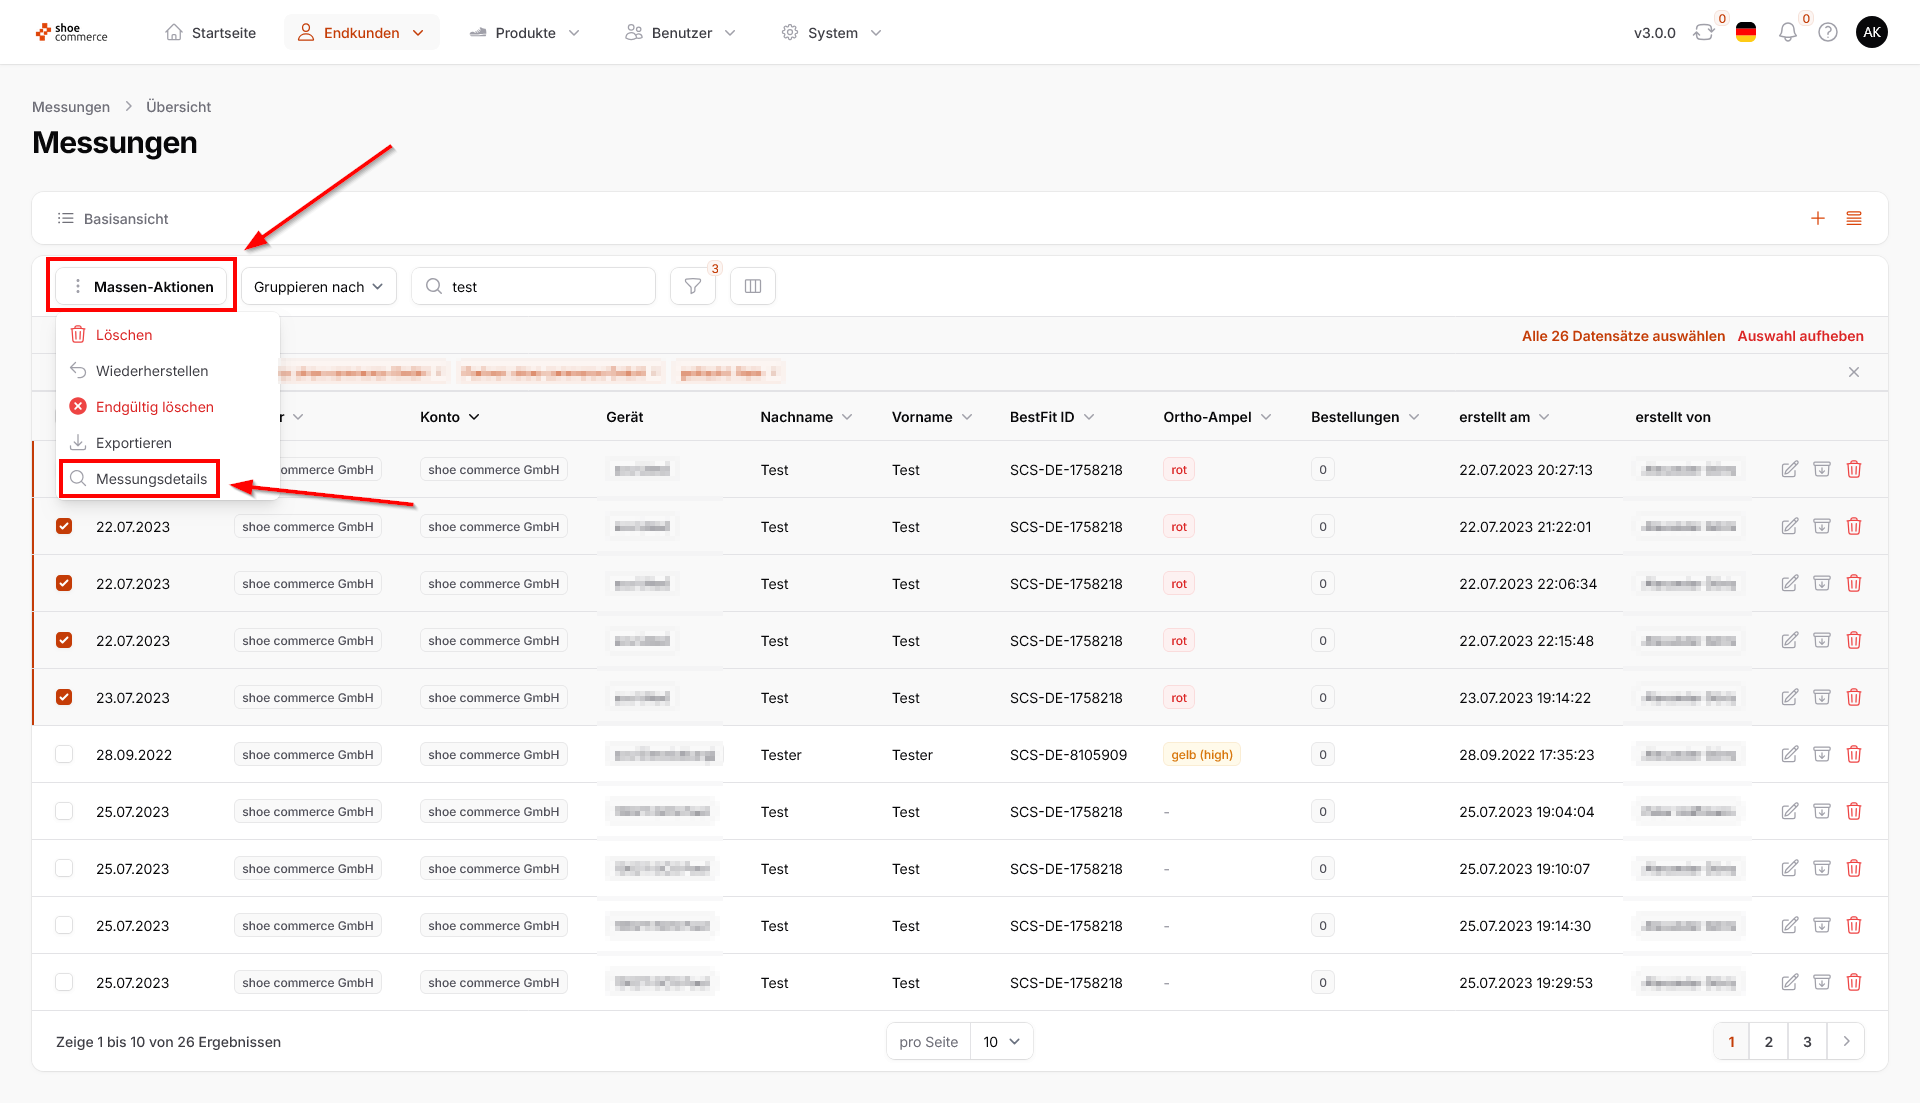The width and height of the screenshot is (1920, 1103).
Task: Click the filter funnel icon
Action: coord(692,287)
